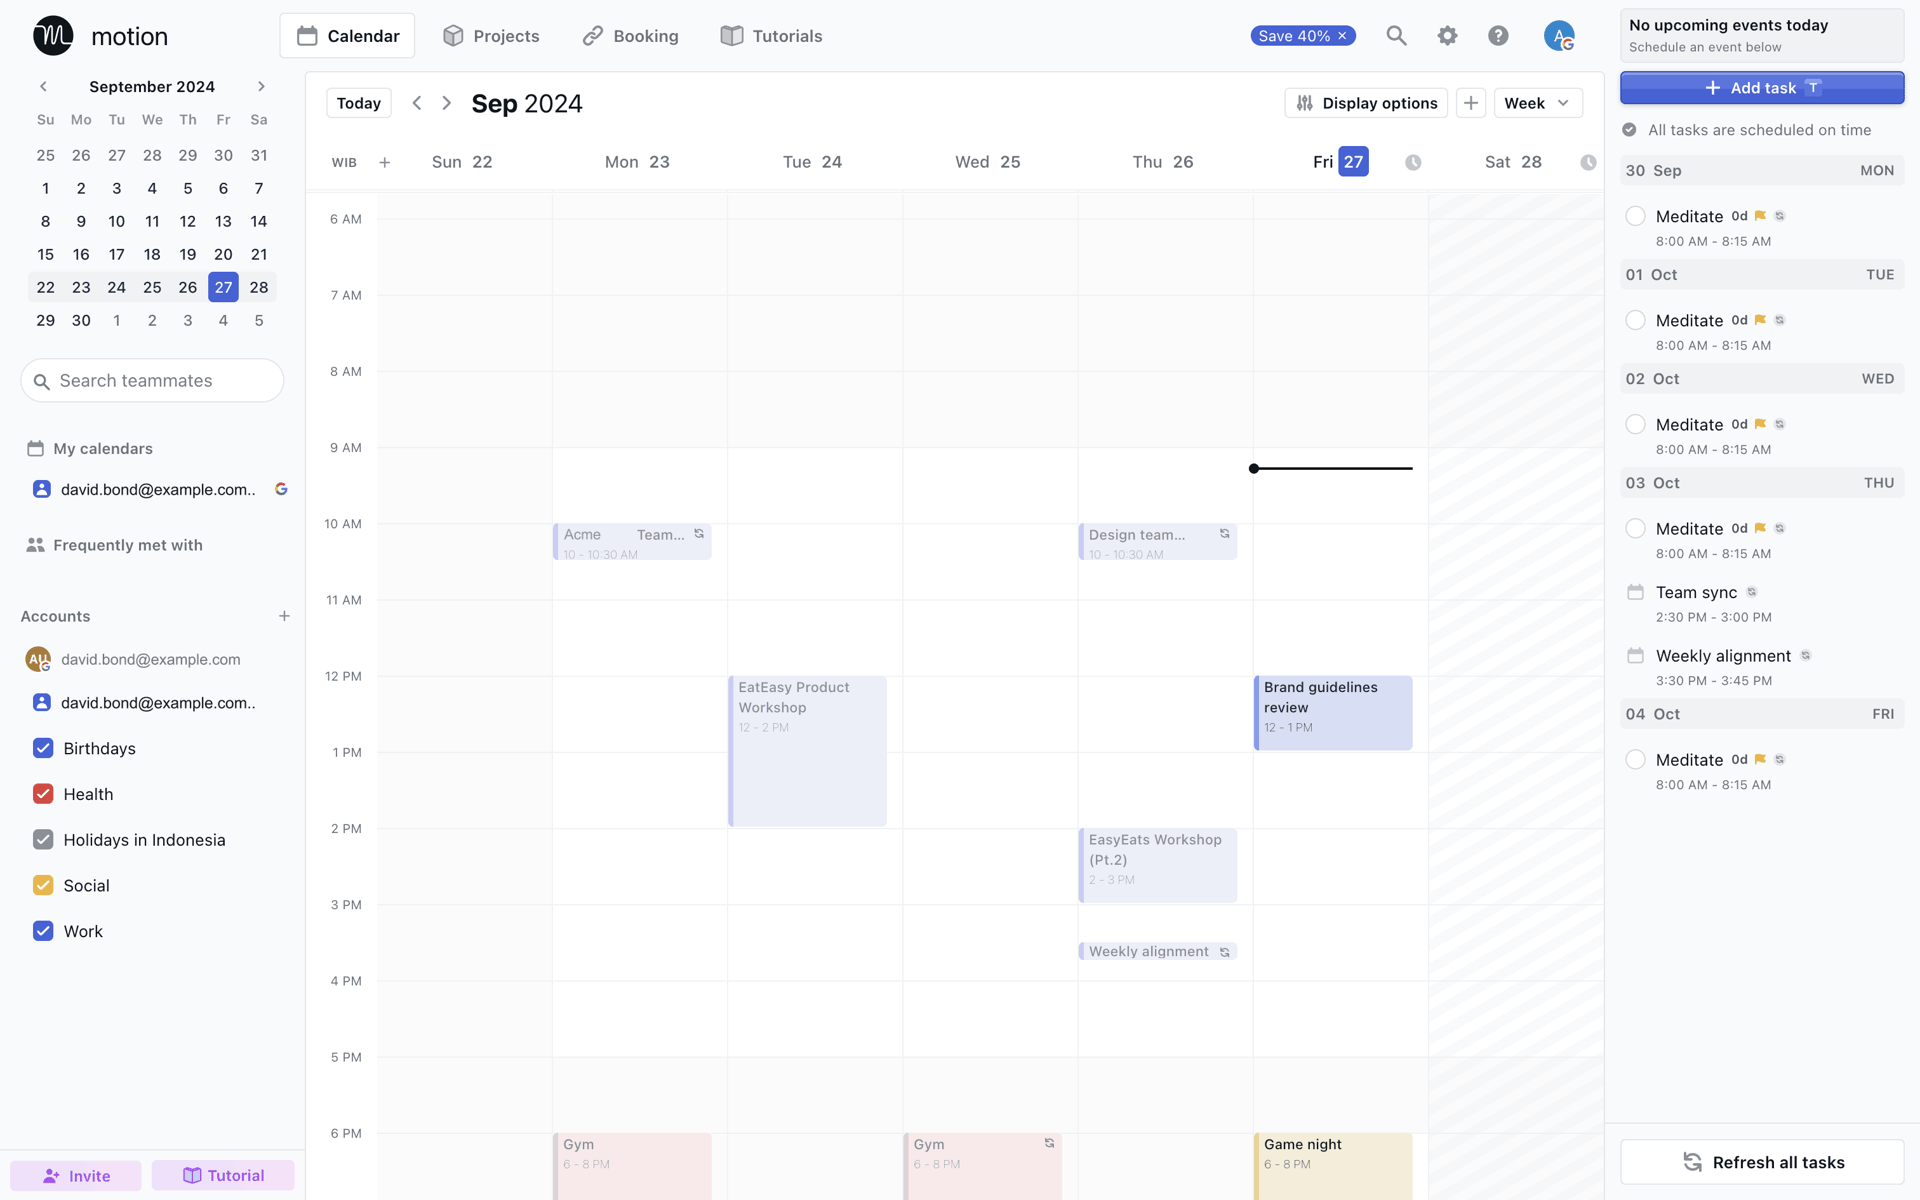The width and height of the screenshot is (1920, 1200).
Task: Click the clock icon beside Fri 27
Action: tap(1413, 162)
